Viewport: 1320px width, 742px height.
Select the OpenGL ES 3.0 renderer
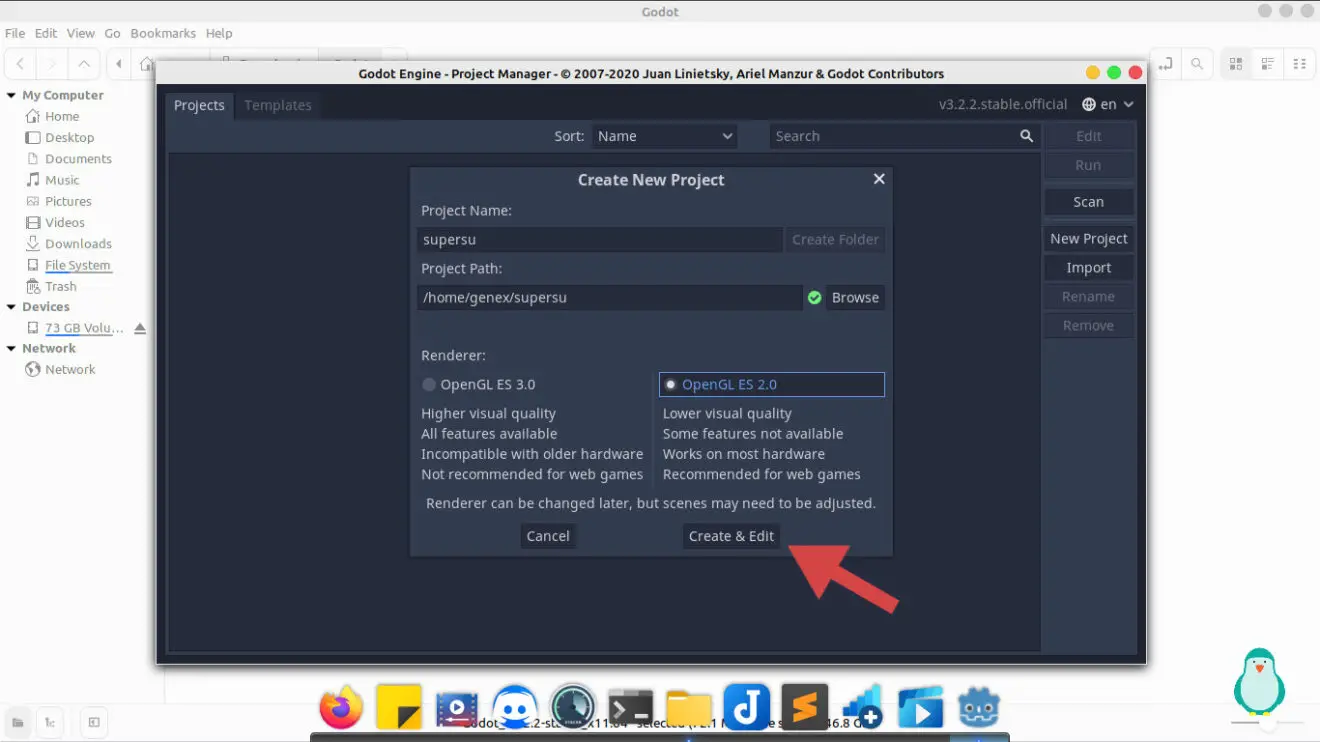coord(478,384)
